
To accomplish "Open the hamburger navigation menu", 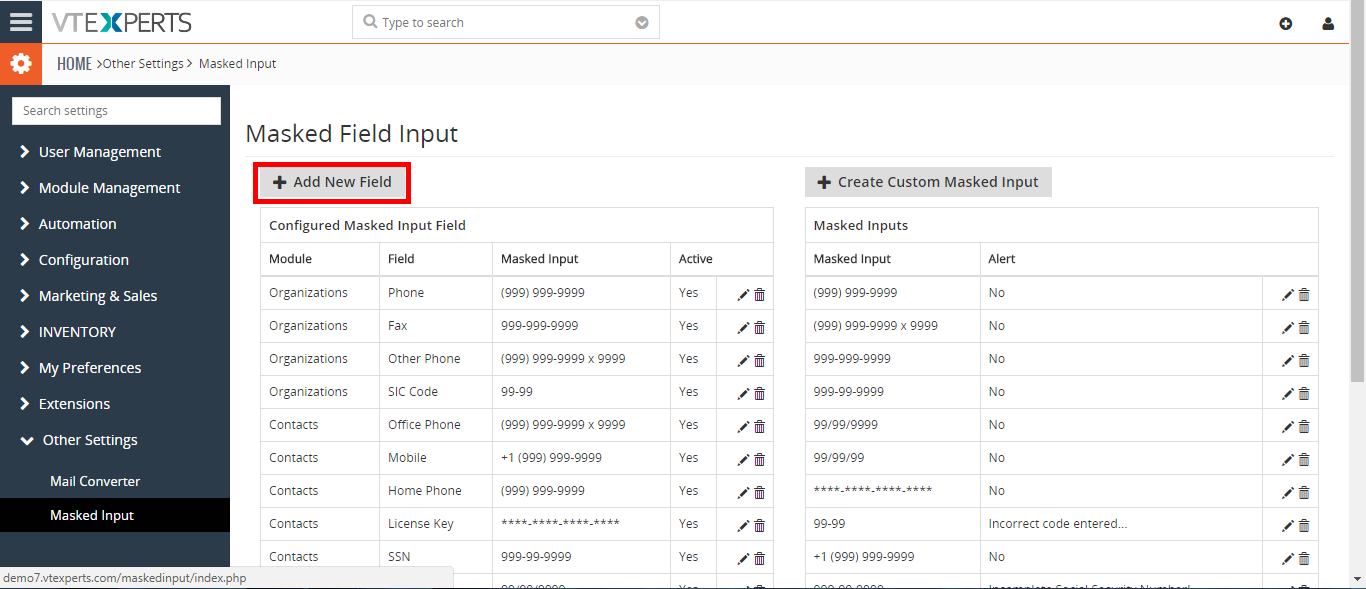I will [21, 22].
